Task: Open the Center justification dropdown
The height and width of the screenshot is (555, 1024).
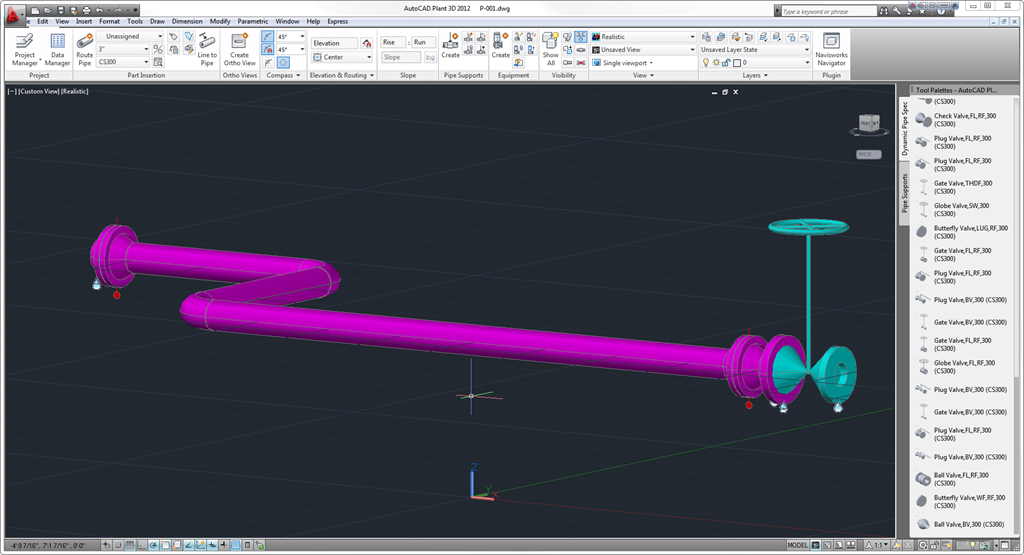Action: coord(342,57)
